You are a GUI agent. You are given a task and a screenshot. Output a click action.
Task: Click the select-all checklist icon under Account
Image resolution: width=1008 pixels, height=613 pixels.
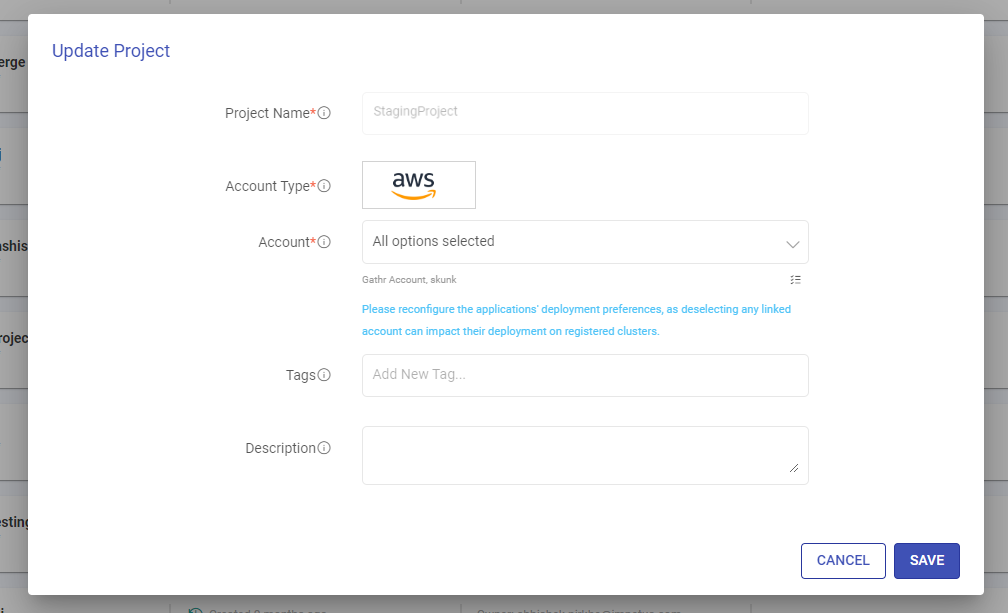[x=795, y=280]
